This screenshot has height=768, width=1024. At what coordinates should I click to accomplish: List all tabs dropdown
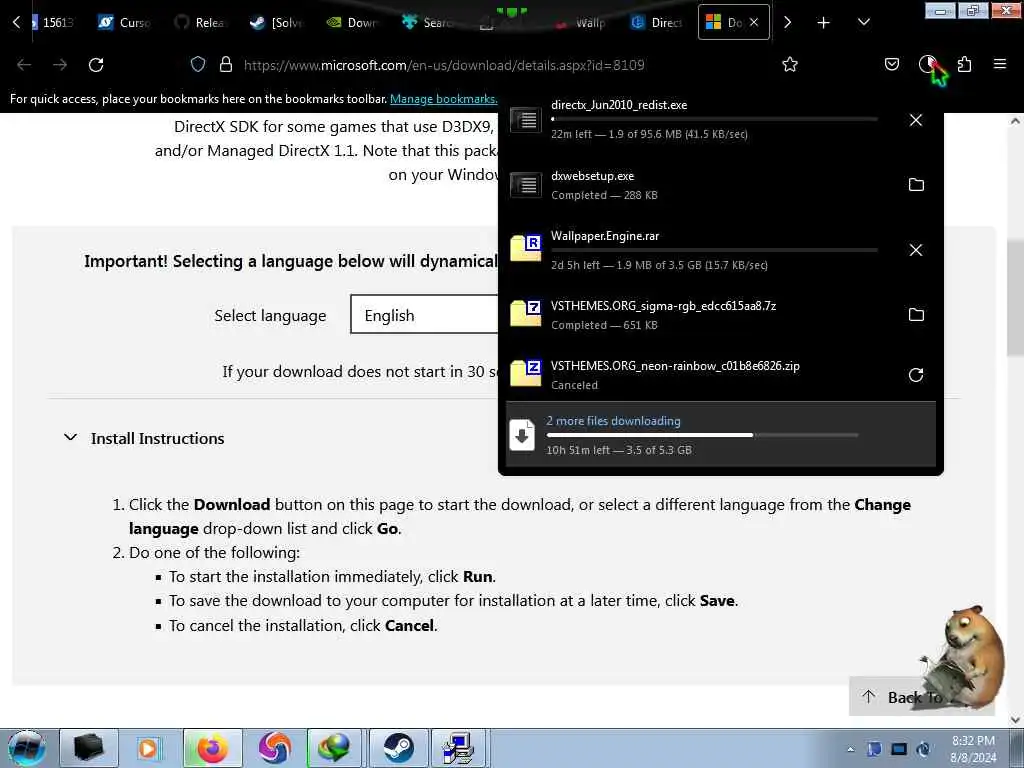coord(863,23)
